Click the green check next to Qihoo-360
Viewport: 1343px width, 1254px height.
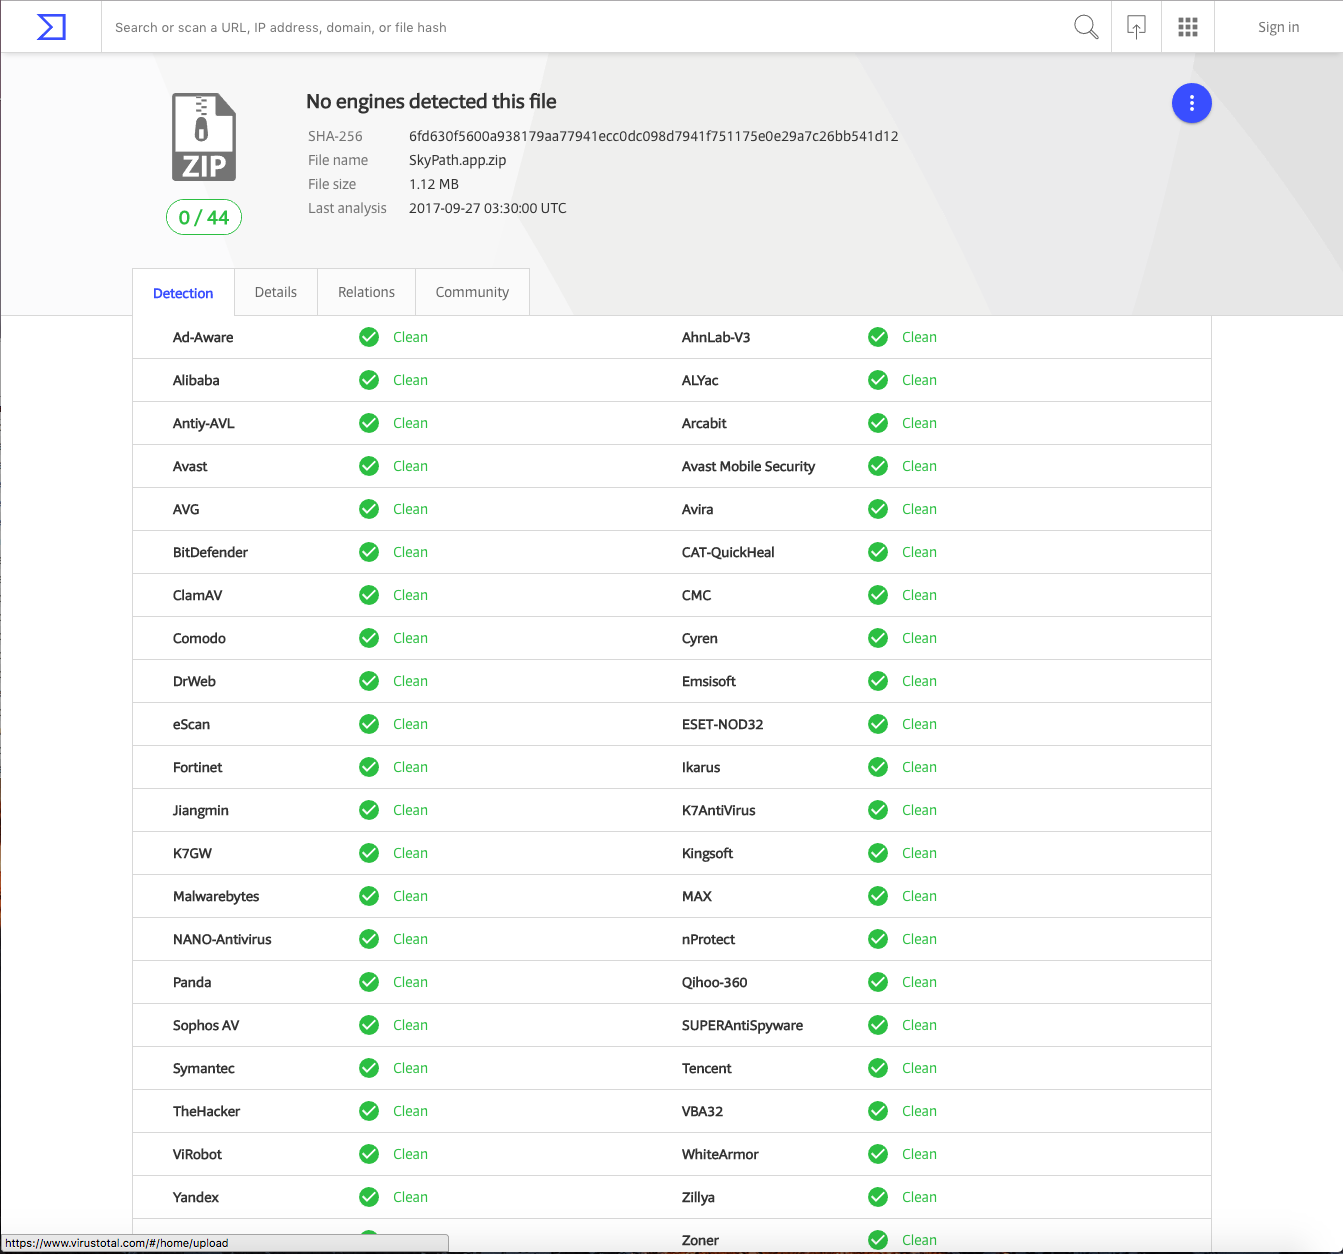pyautogui.click(x=878, y=982)
